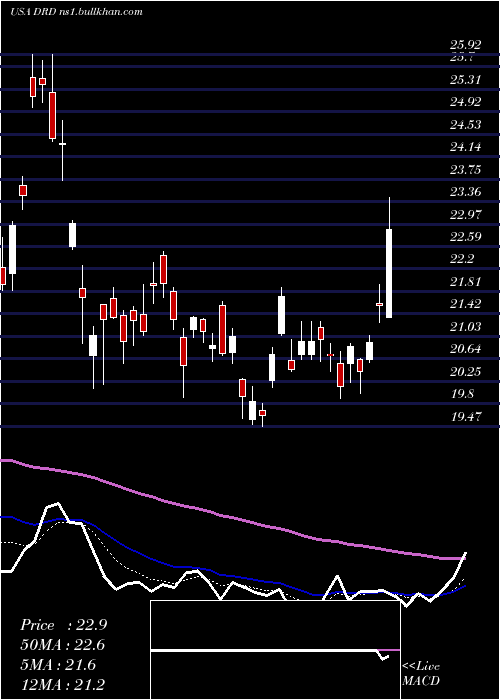
Task: Click the 25.92 price axis label
Action: coord(466,45)
